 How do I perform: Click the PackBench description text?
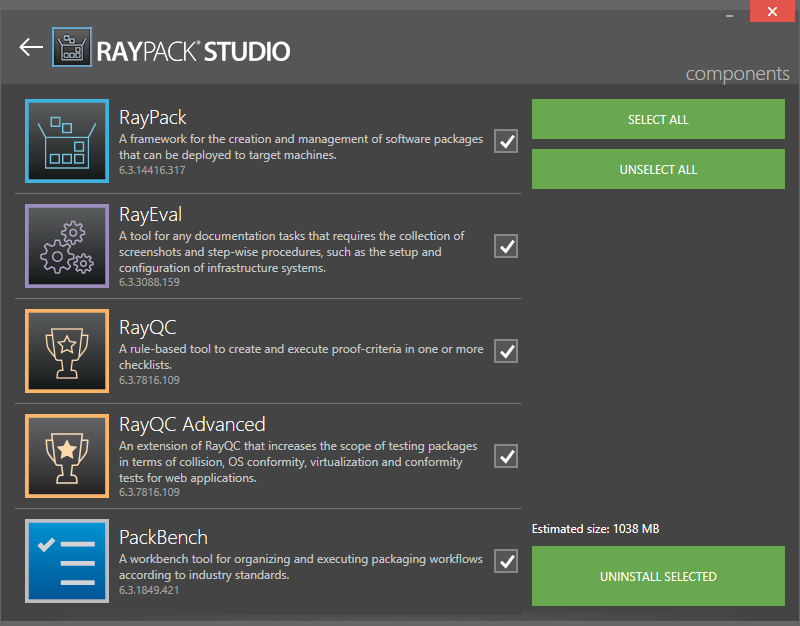[x=300, y=566]
